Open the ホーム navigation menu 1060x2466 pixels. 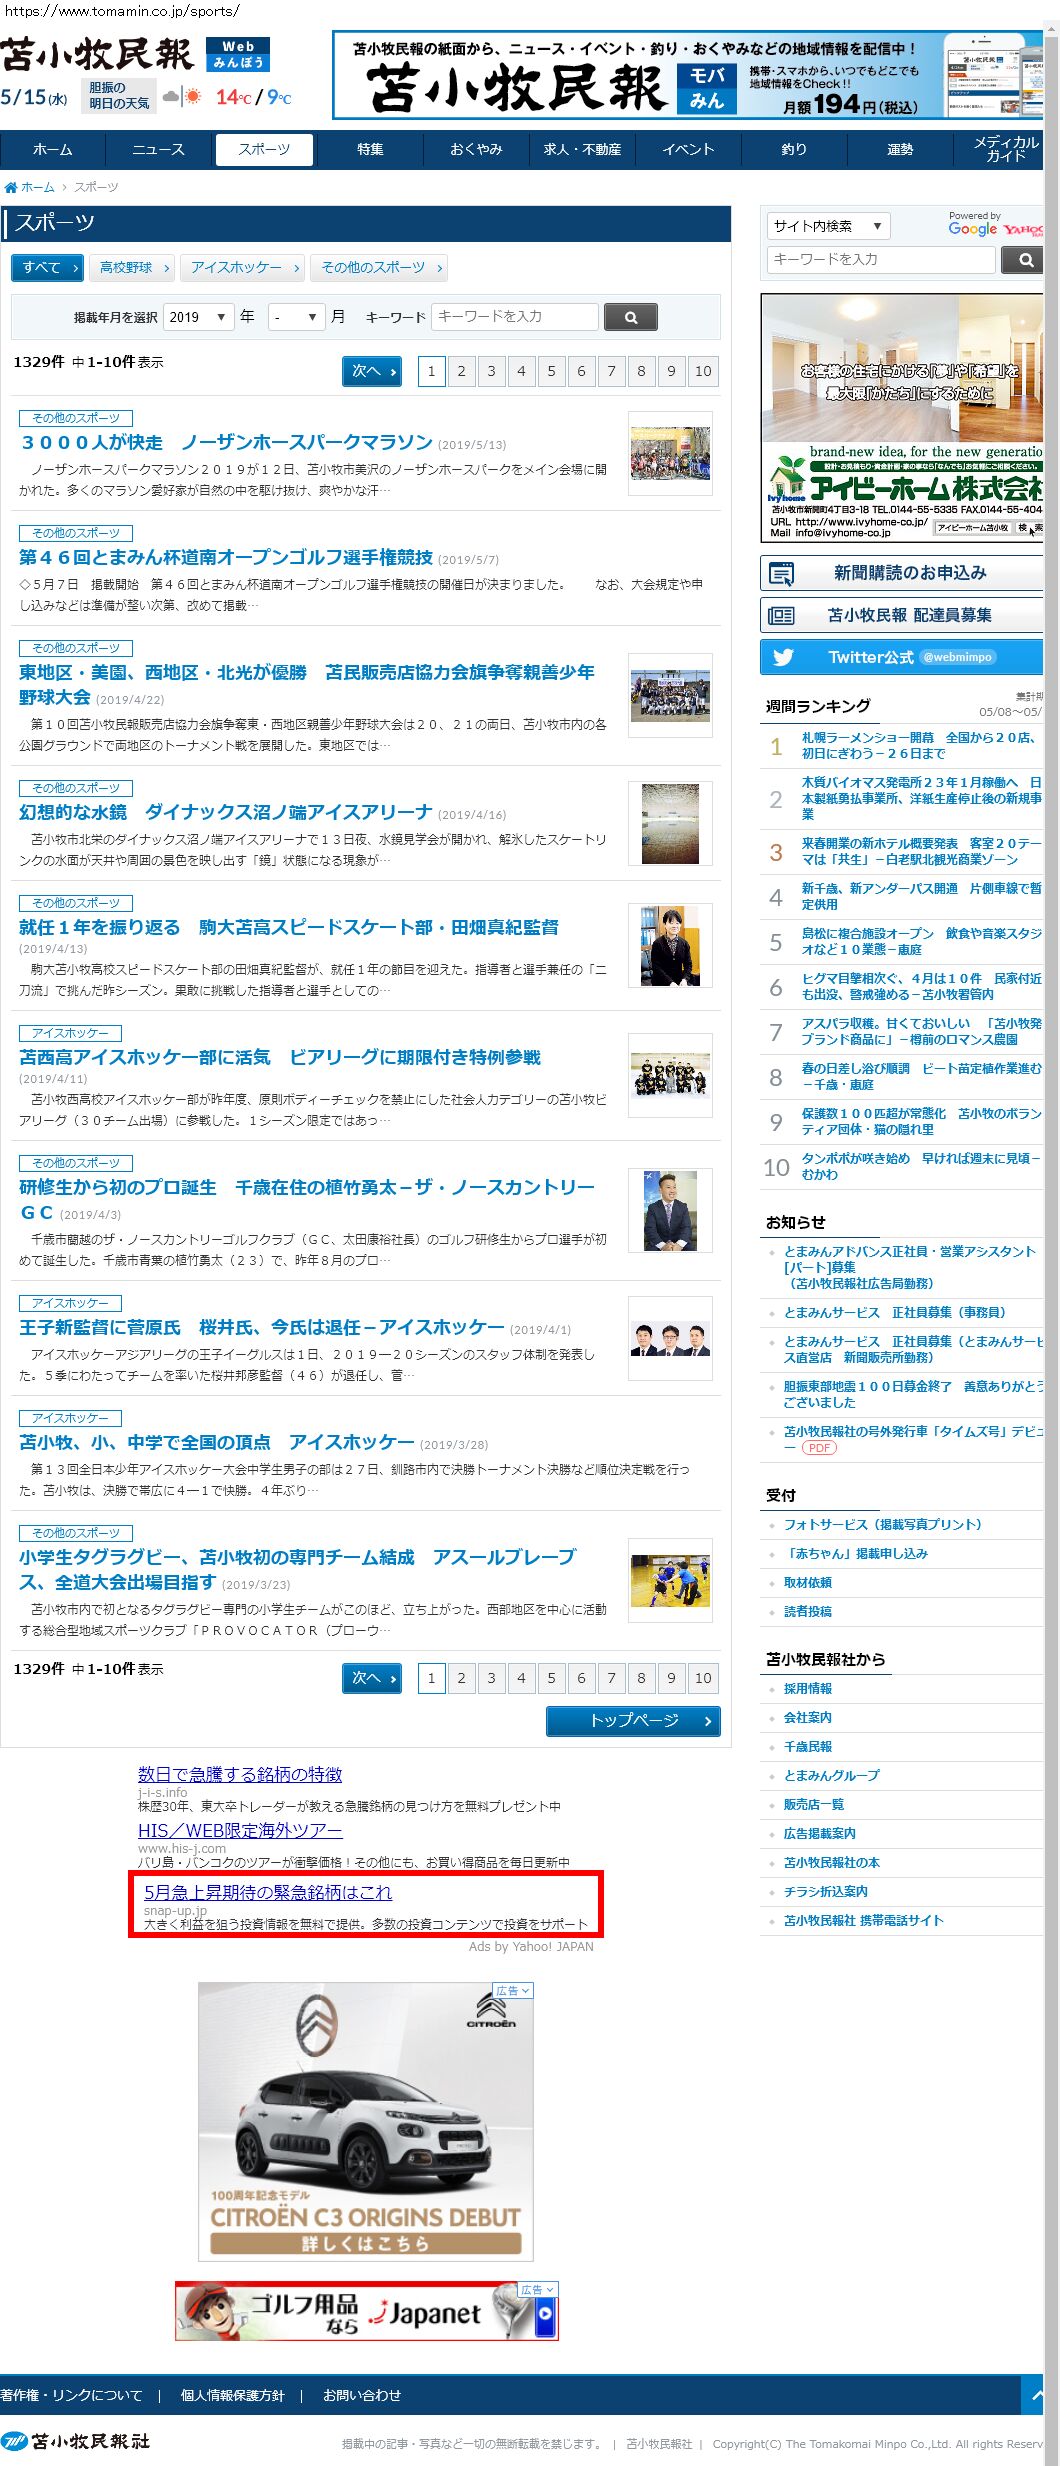coord(53,150)
